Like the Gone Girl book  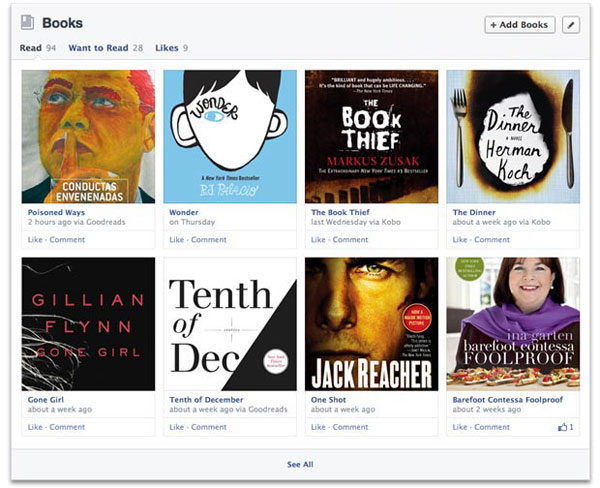(x=35, y=427)
